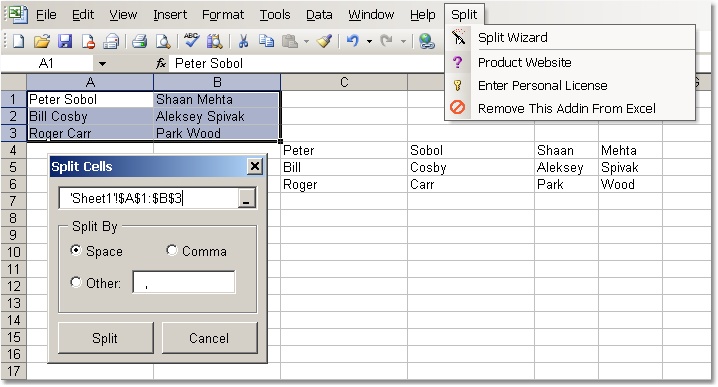
Task: Open a file with the folder icon
Action: [42, 41]
